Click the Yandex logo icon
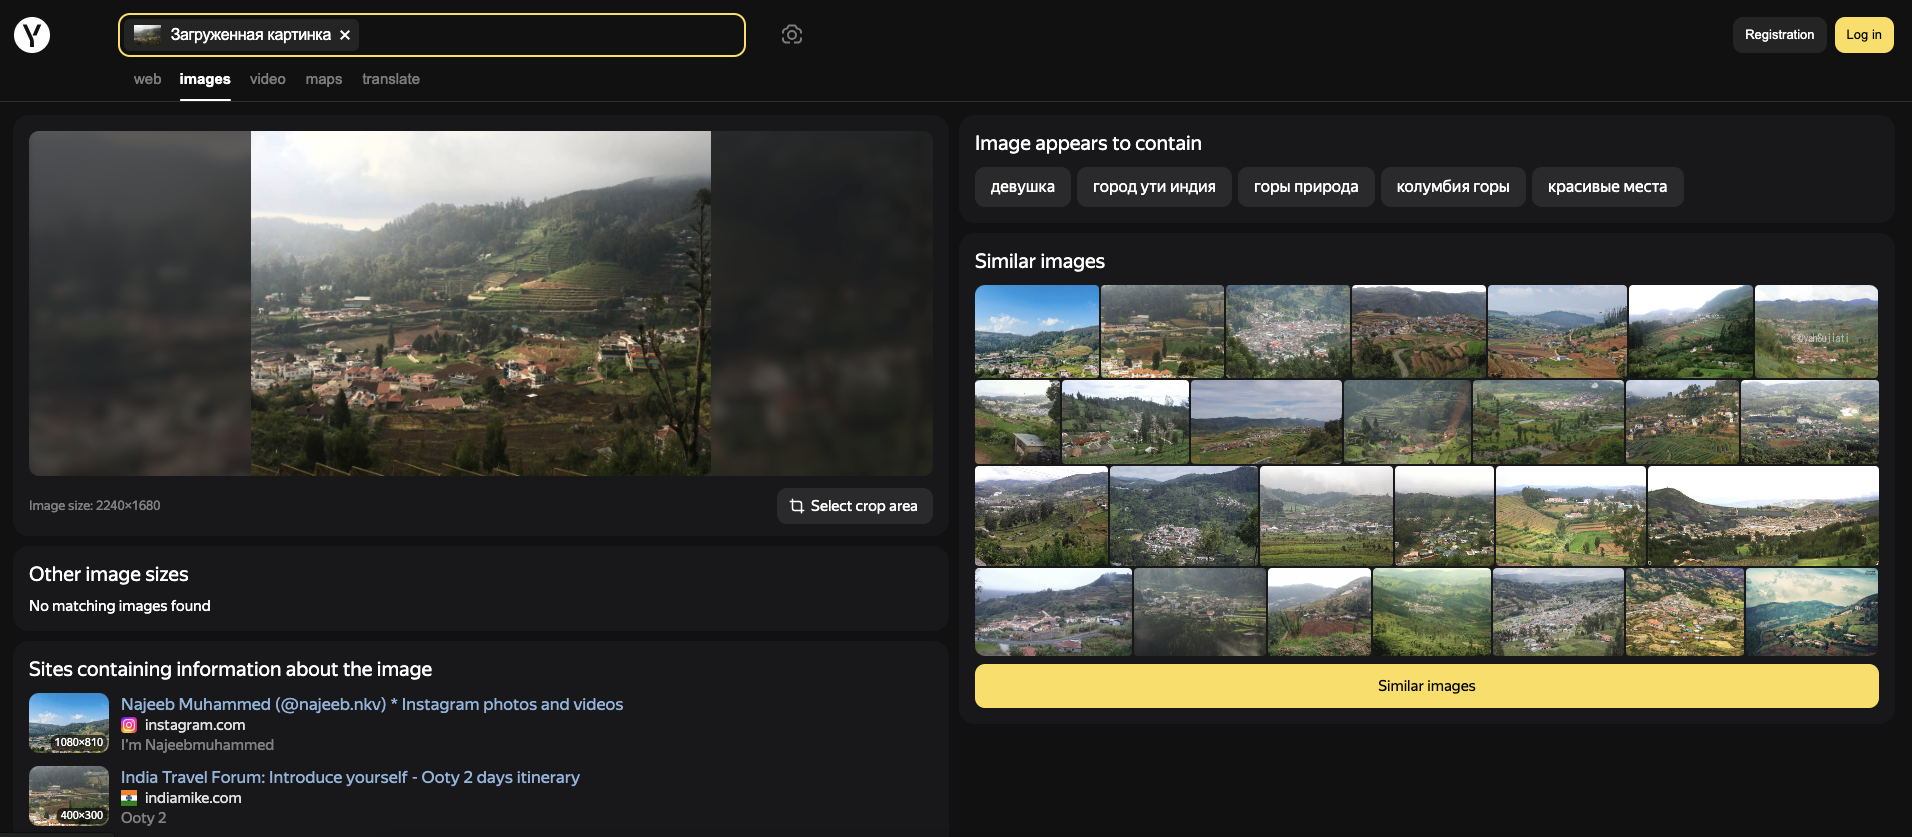Image resolution: width=1912 pixels, height=837 pixels. point(32,35)
